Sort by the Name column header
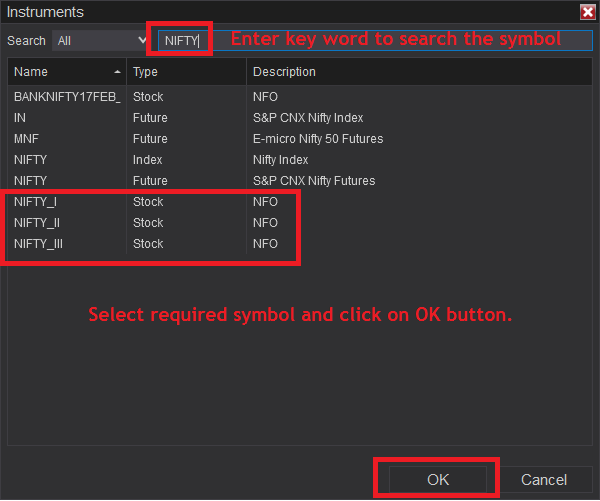The height and width of the screenshot is (501, 600). [x=67, y=72]
